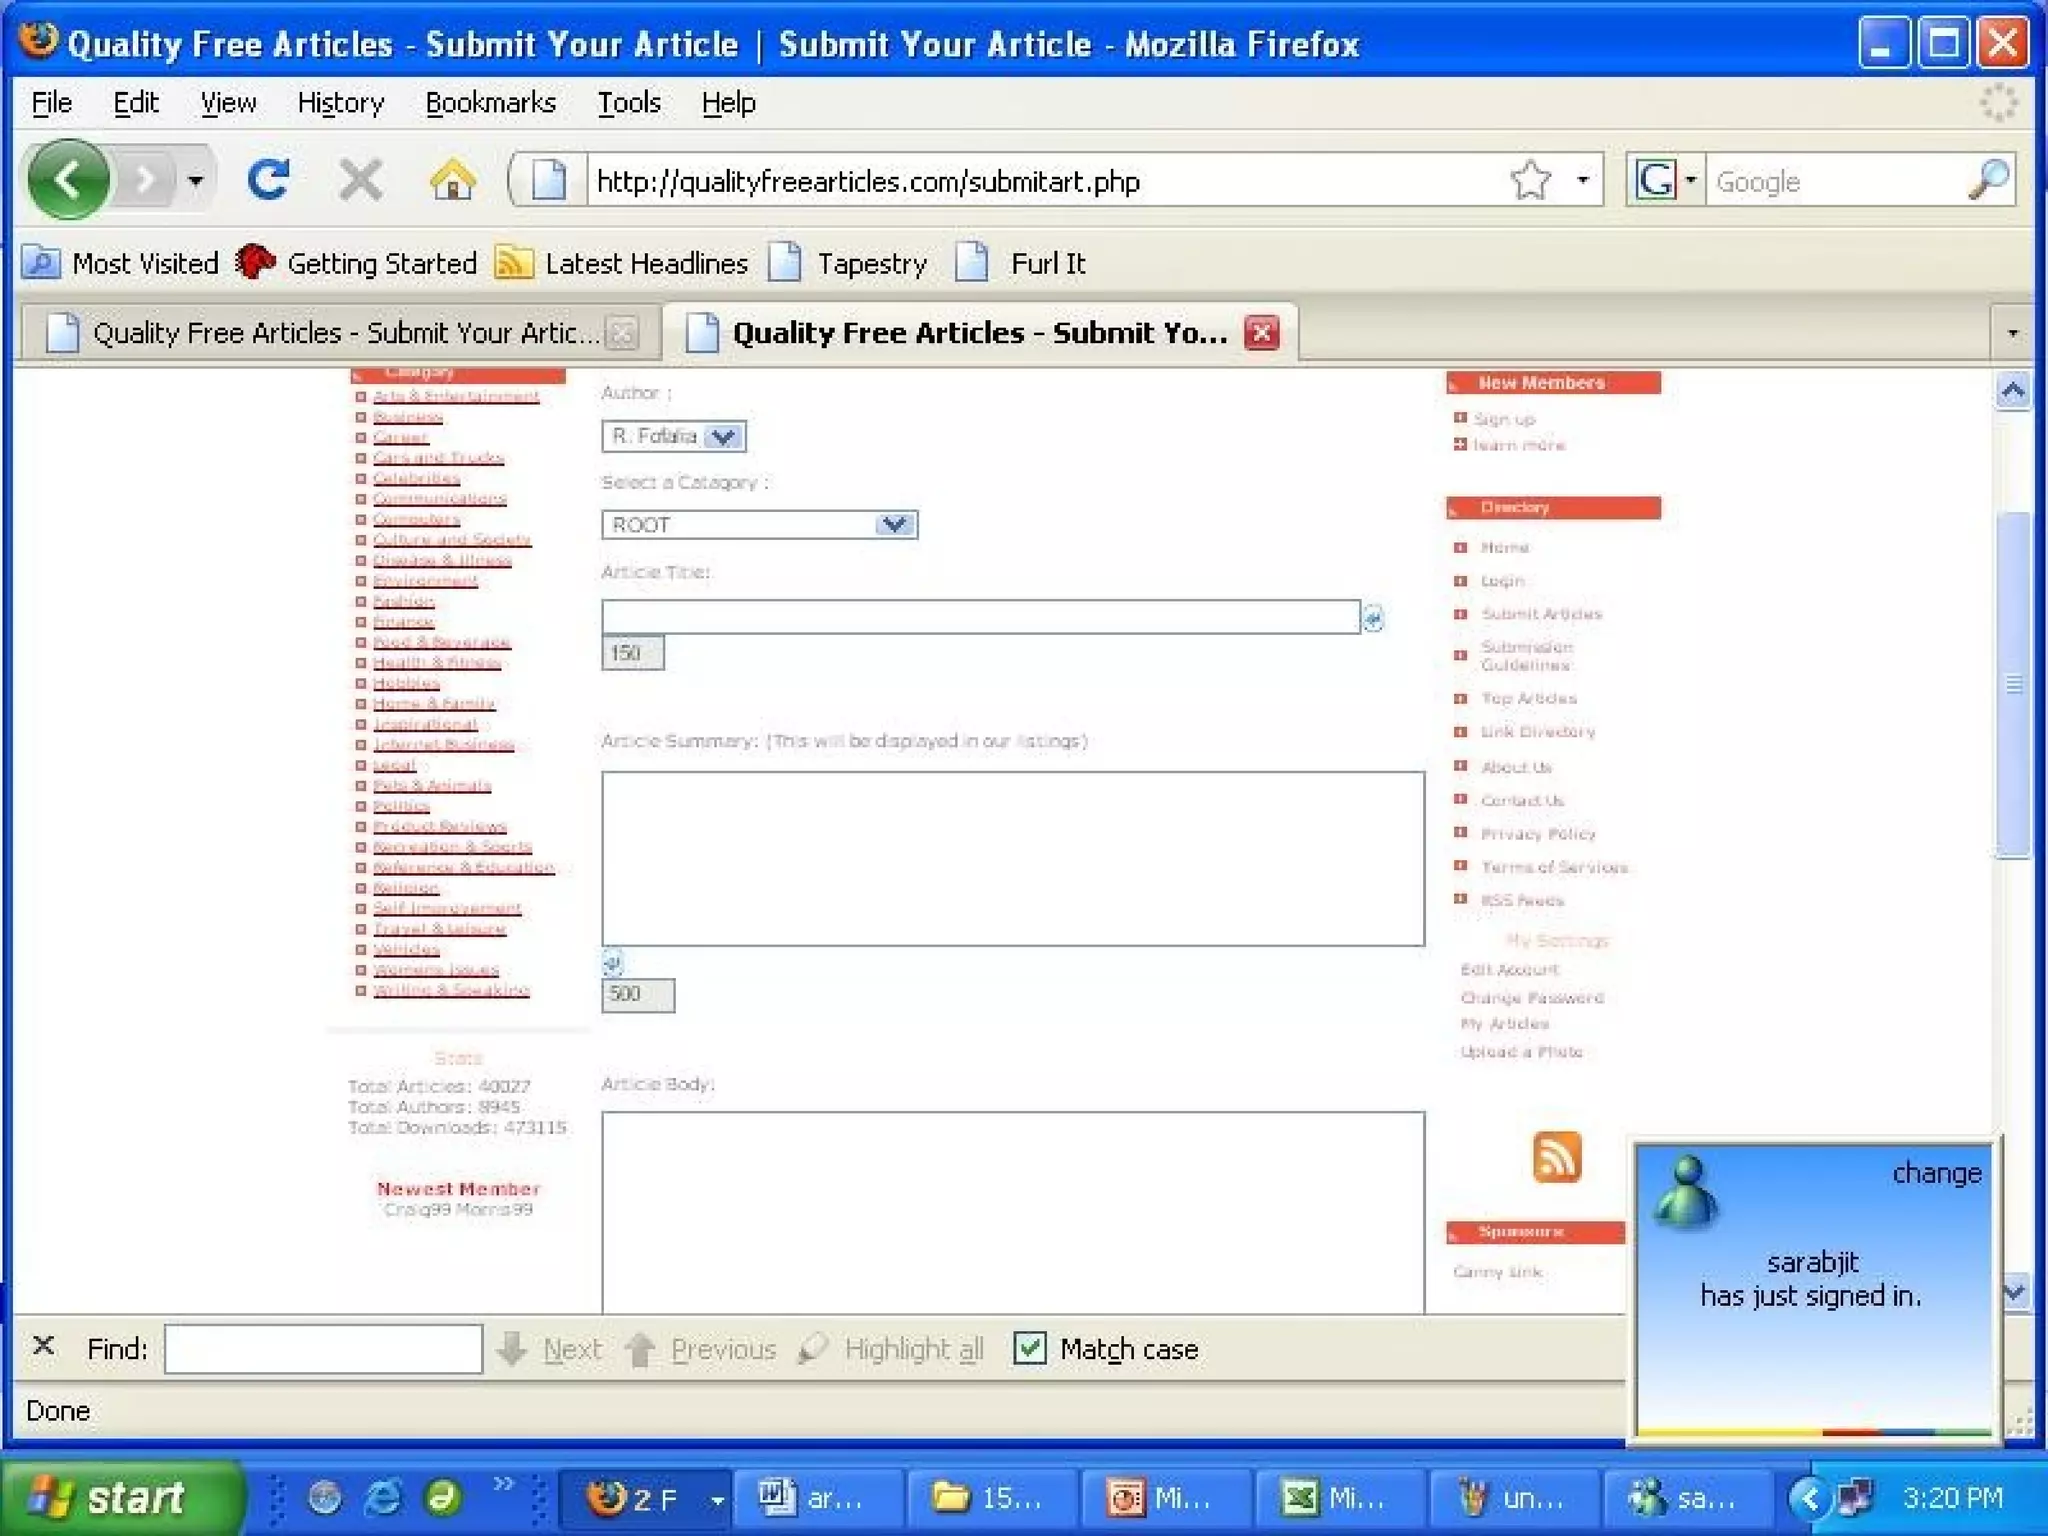Click the Home toolbar icon
This screenshot has width=2048, height=1536.
pos(452,180)
